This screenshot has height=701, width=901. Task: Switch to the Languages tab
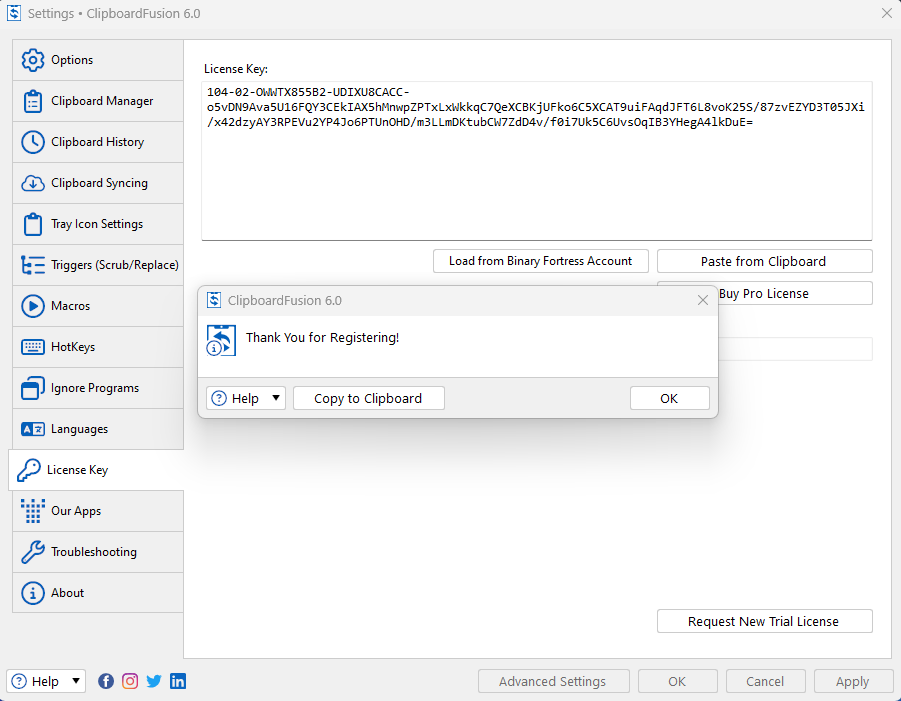pyautogui.click(x=98, y=429)
